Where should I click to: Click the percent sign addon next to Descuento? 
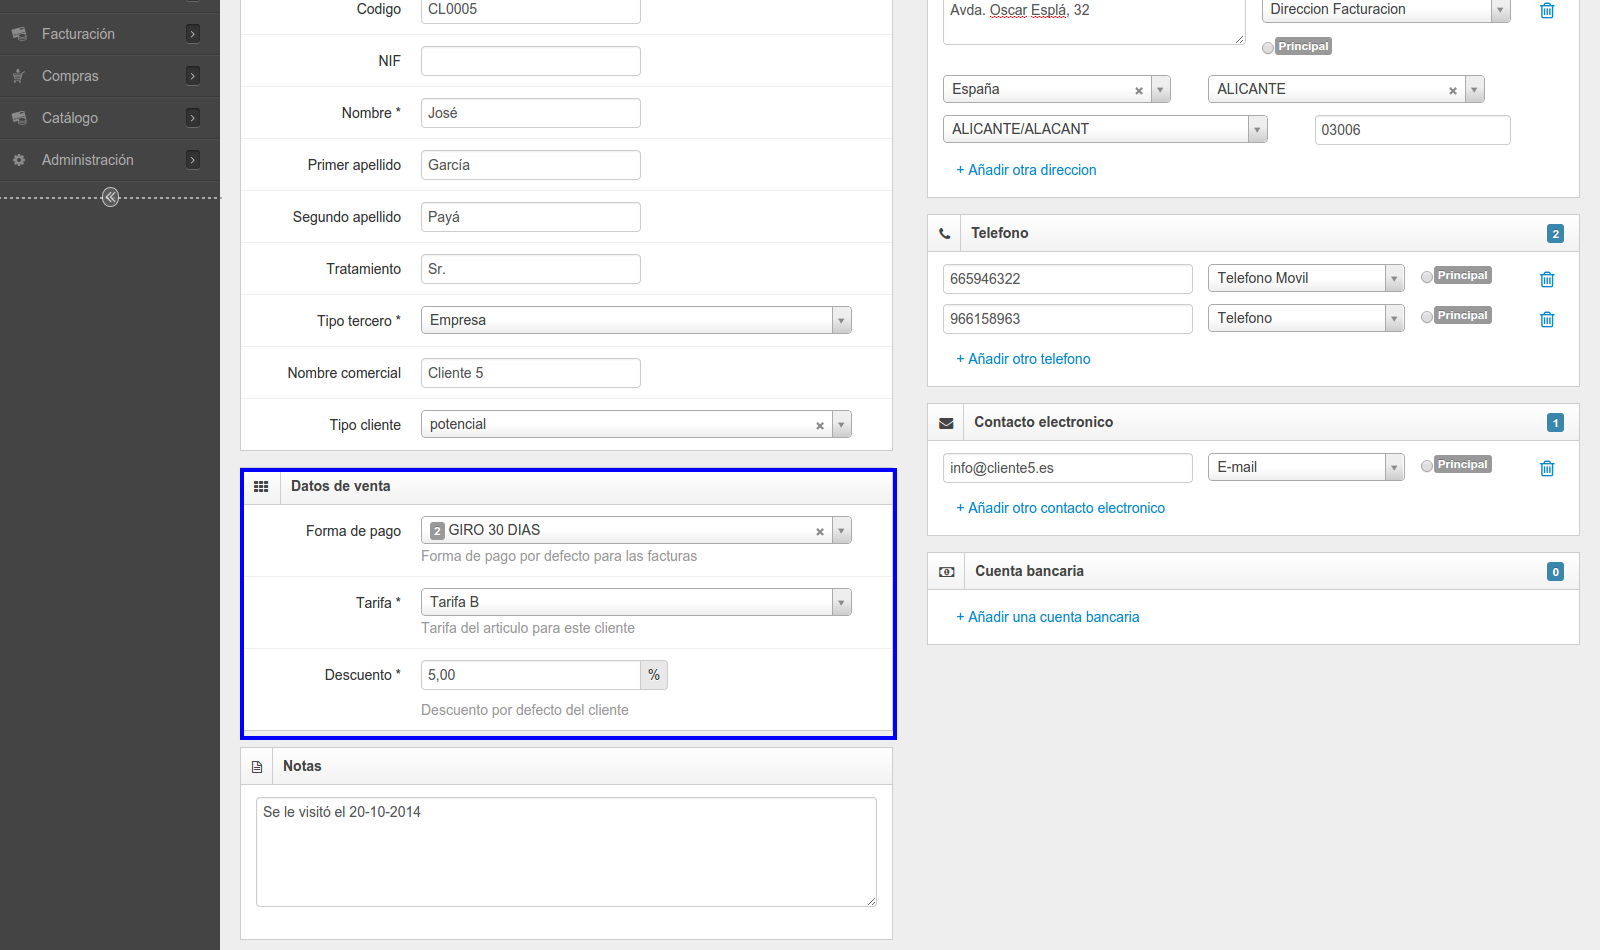point(654,675)
